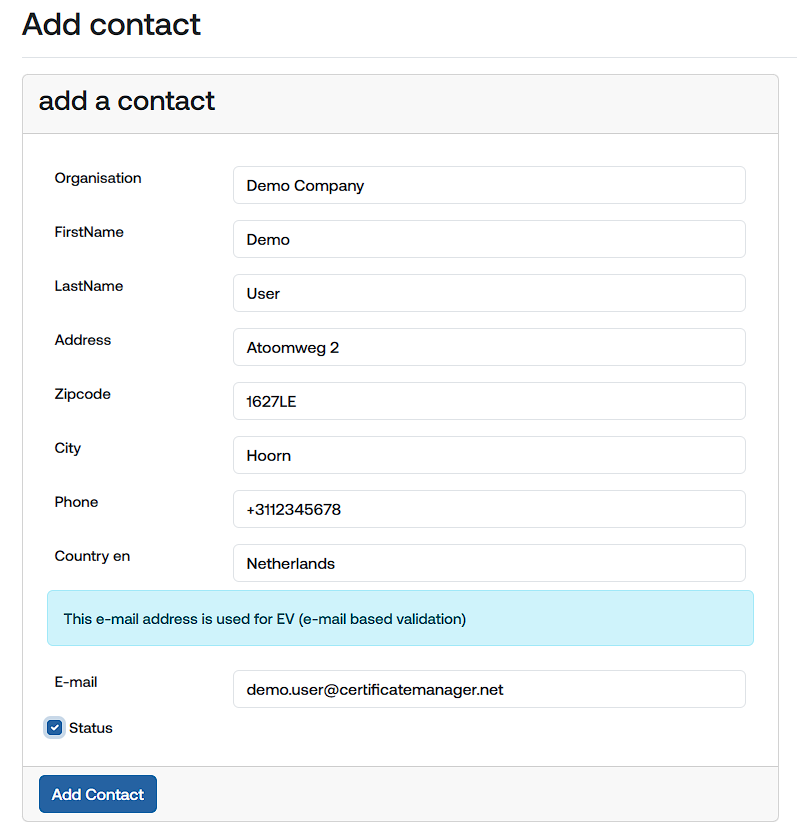Uncheck the Status checkbox
The height and width of the screenshot is (836, 797).
coord(55,728)
